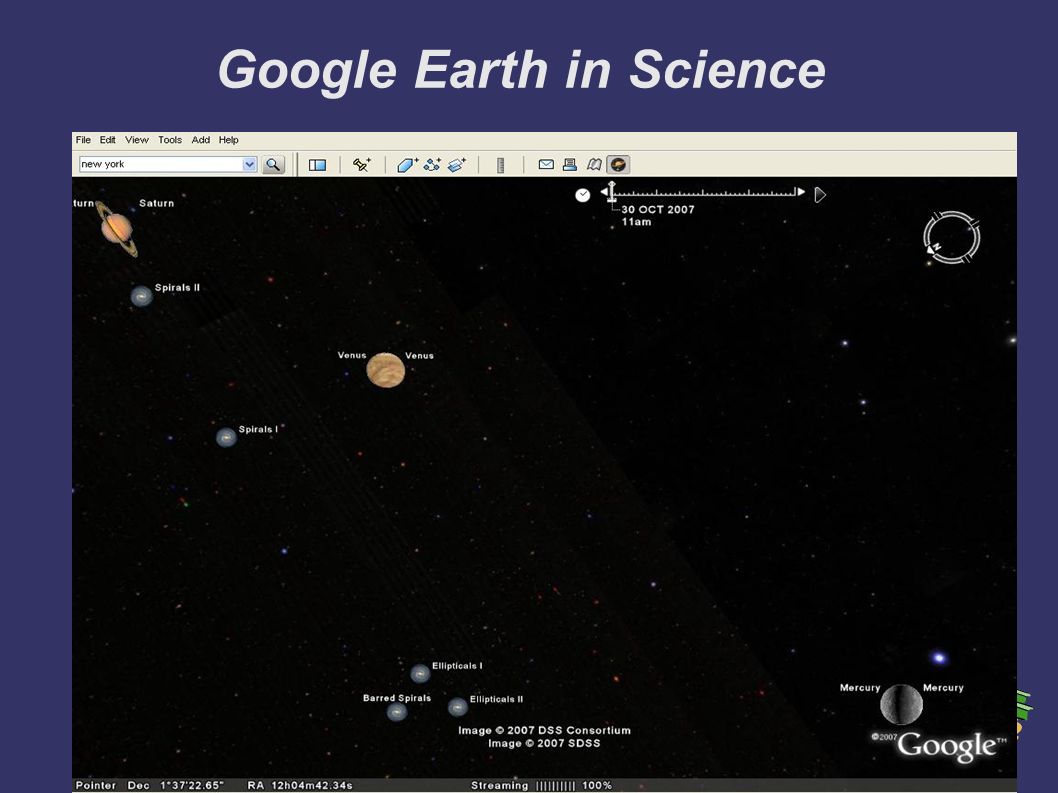Toggle the Sky/Earth switch icon
Viewport: 1058px width, 793px height.
point(618,164)
